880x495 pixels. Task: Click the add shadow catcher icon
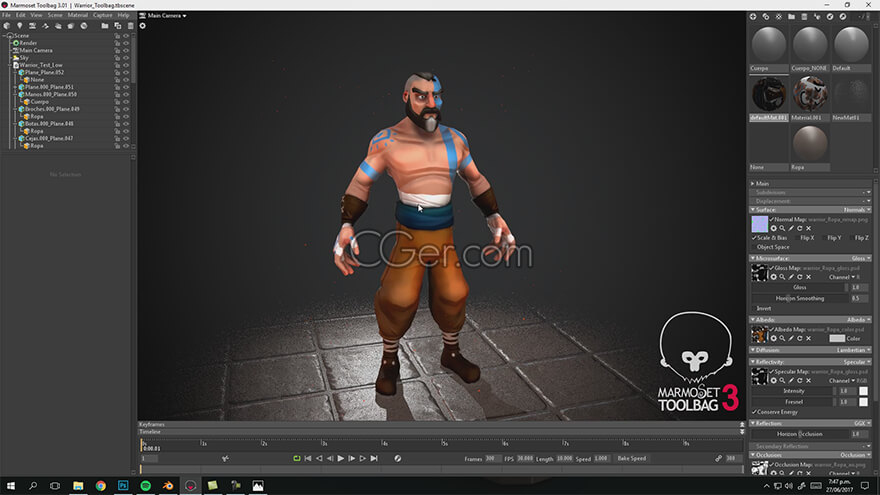pos(58,26)
